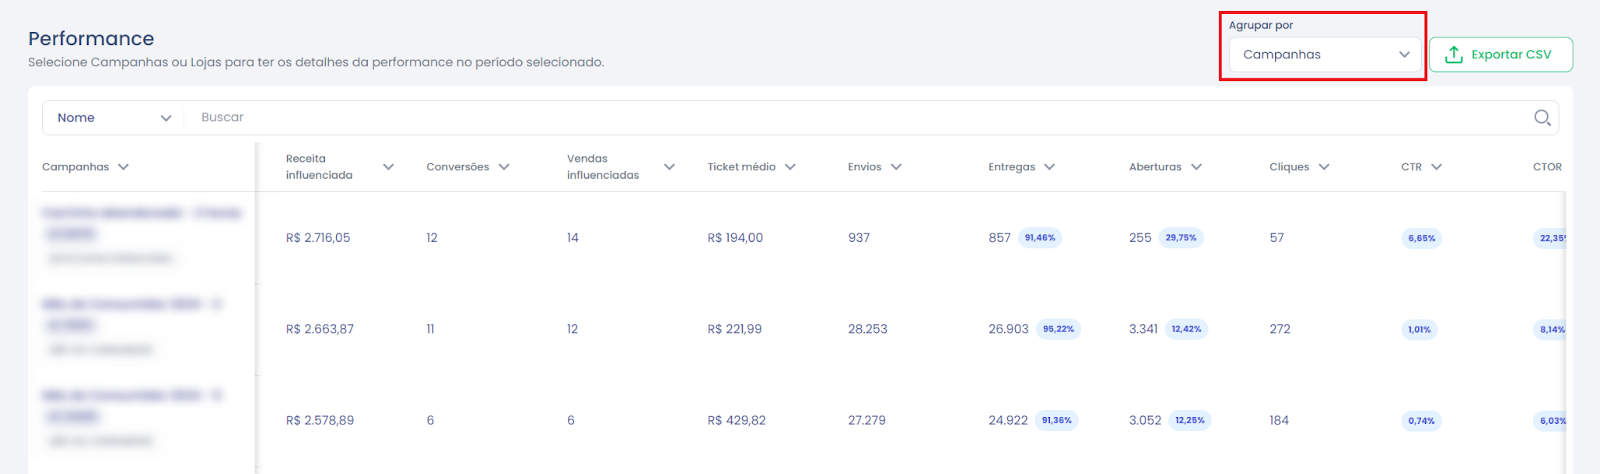Click Envios value 27.279

click(x=867, y=420)
